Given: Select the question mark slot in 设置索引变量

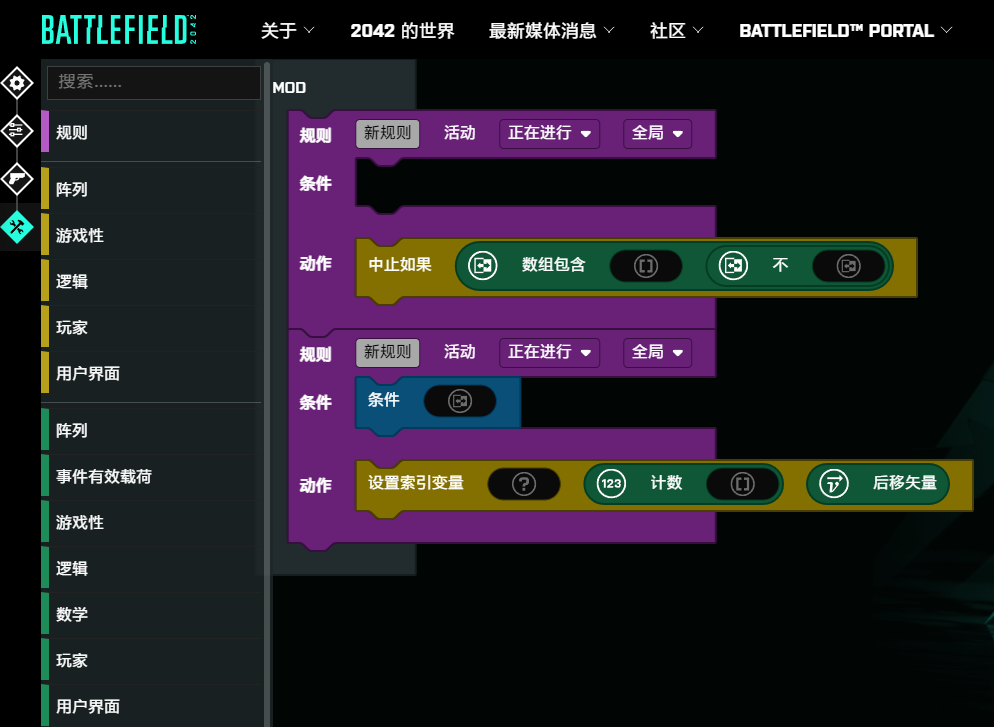Looking at the screenshot, I should 524,484.
